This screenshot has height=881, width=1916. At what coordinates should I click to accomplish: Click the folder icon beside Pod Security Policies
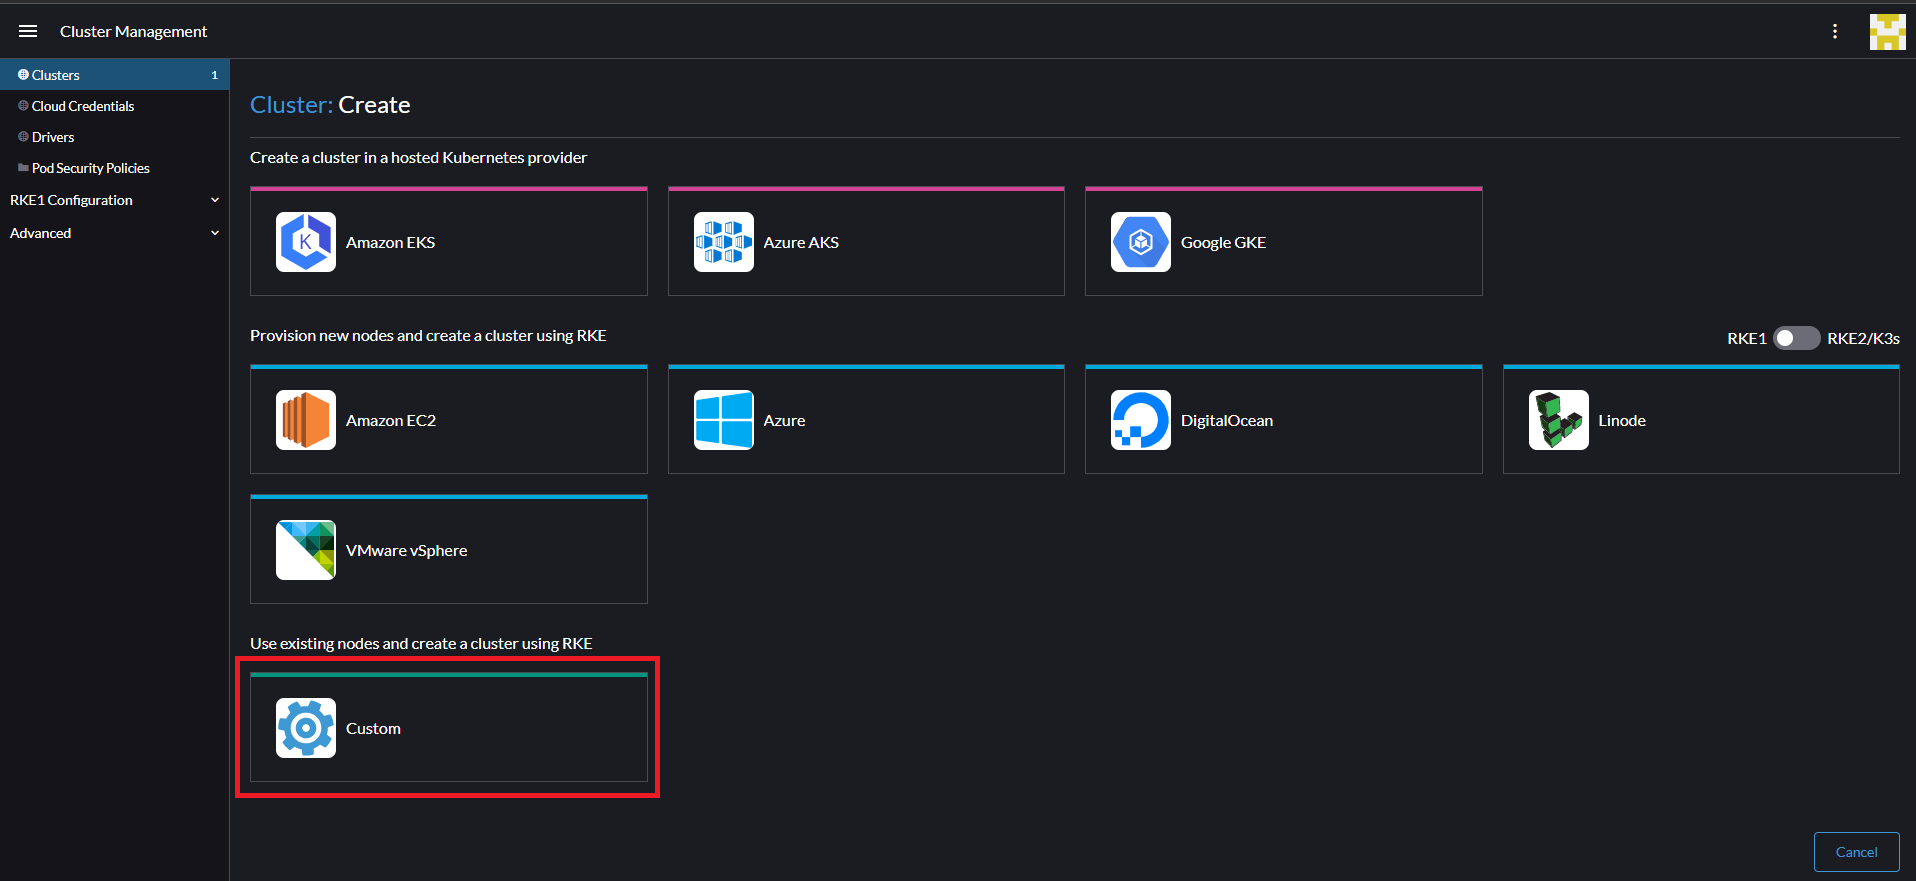[23, 168]
